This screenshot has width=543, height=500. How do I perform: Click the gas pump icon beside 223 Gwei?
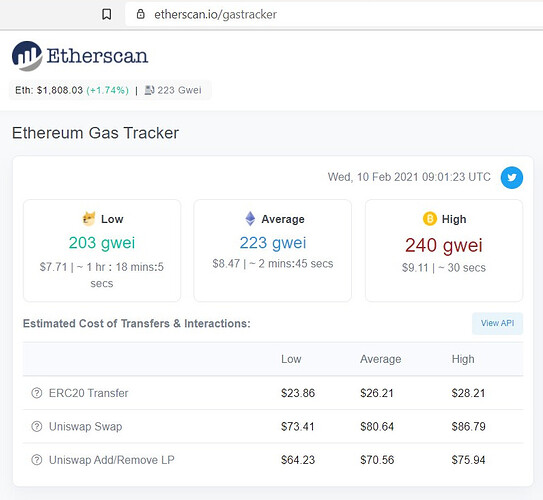pos(149,90)
